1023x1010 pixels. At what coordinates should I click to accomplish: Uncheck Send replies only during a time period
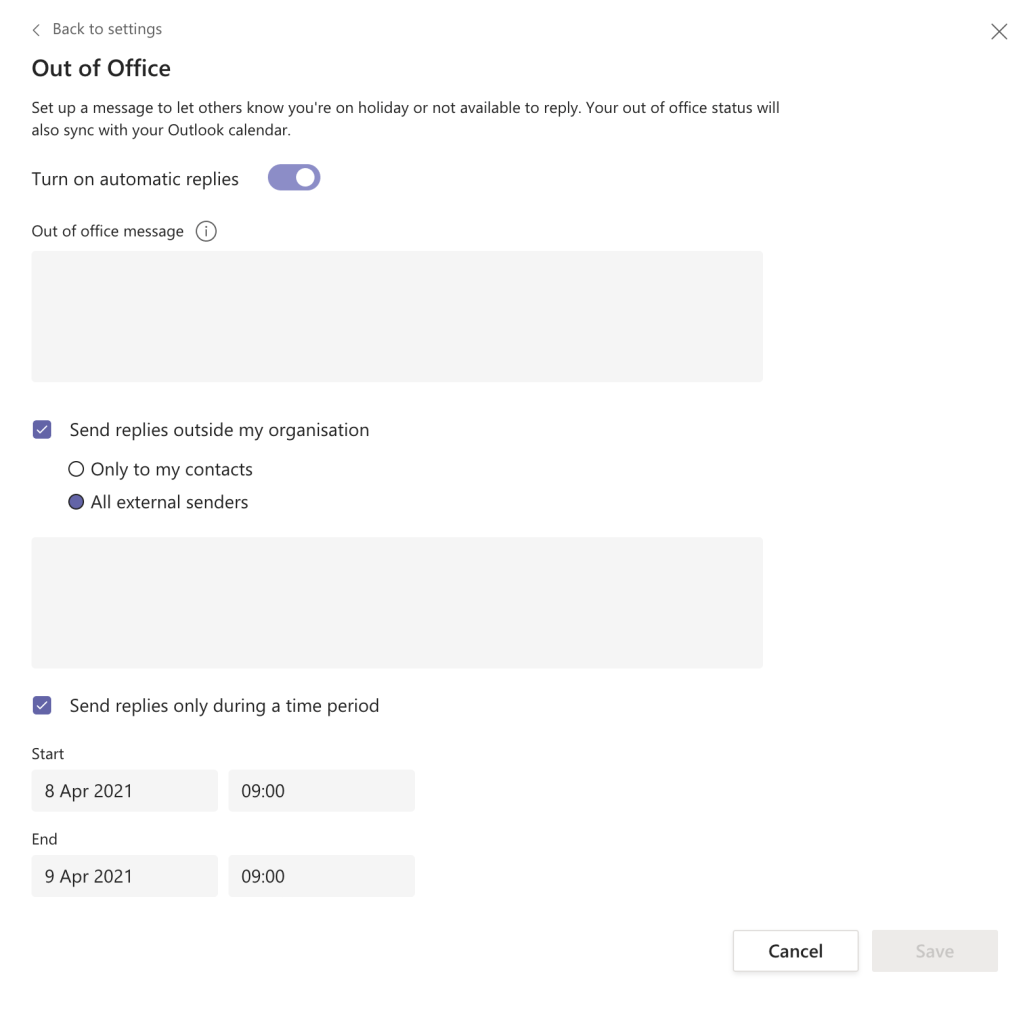42,706
